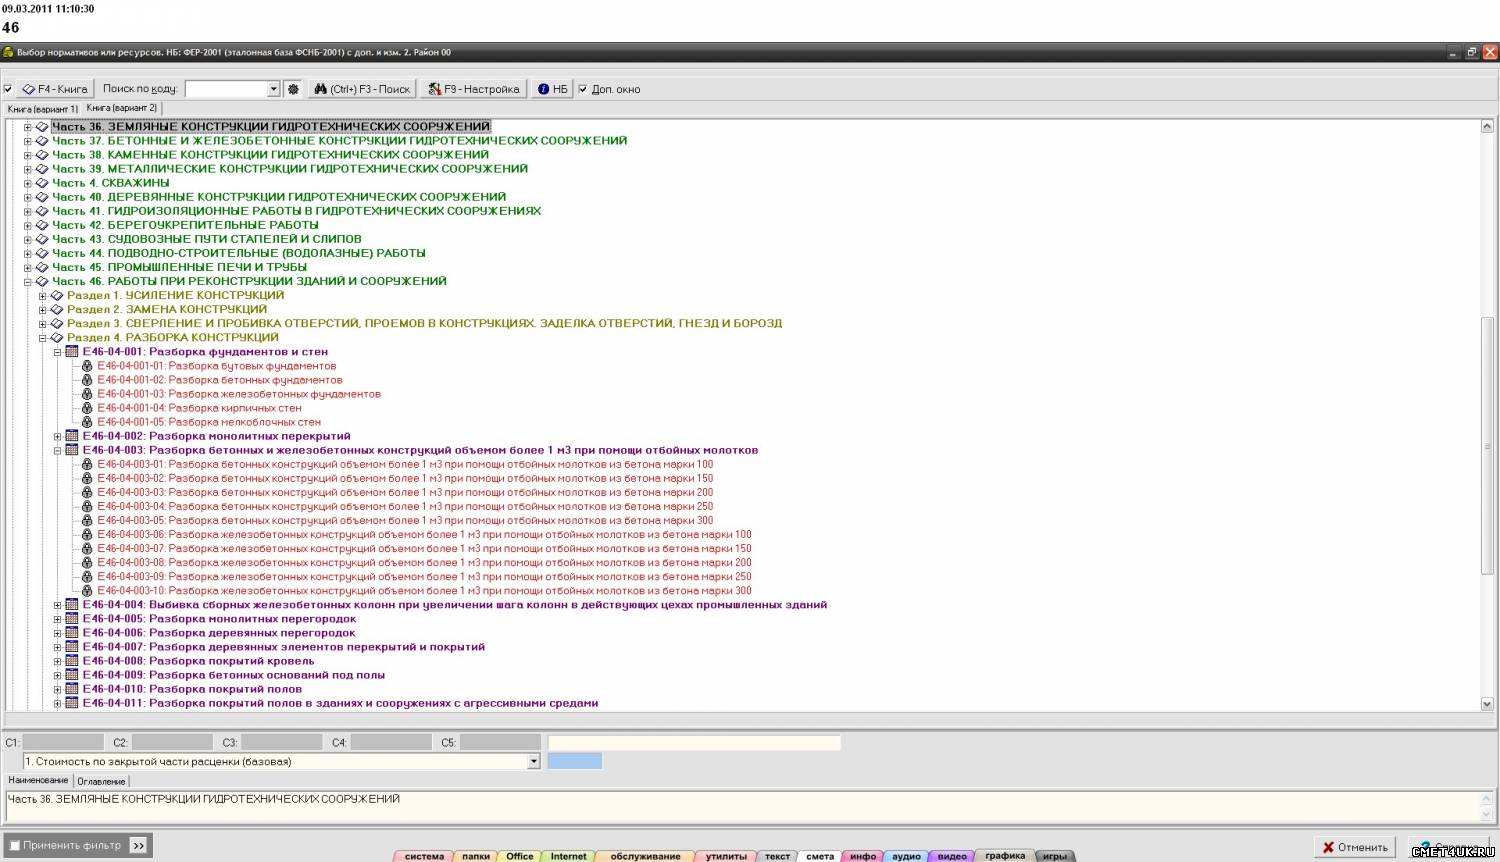Click the book icon of Раздел 3 row
1500x862 pixels.
pyautogui.click(x=57, y=323)
